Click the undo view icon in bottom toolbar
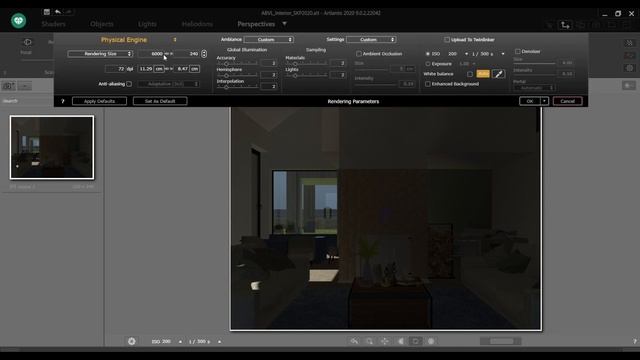The image size is (640, 360). [x=354, y=341]
